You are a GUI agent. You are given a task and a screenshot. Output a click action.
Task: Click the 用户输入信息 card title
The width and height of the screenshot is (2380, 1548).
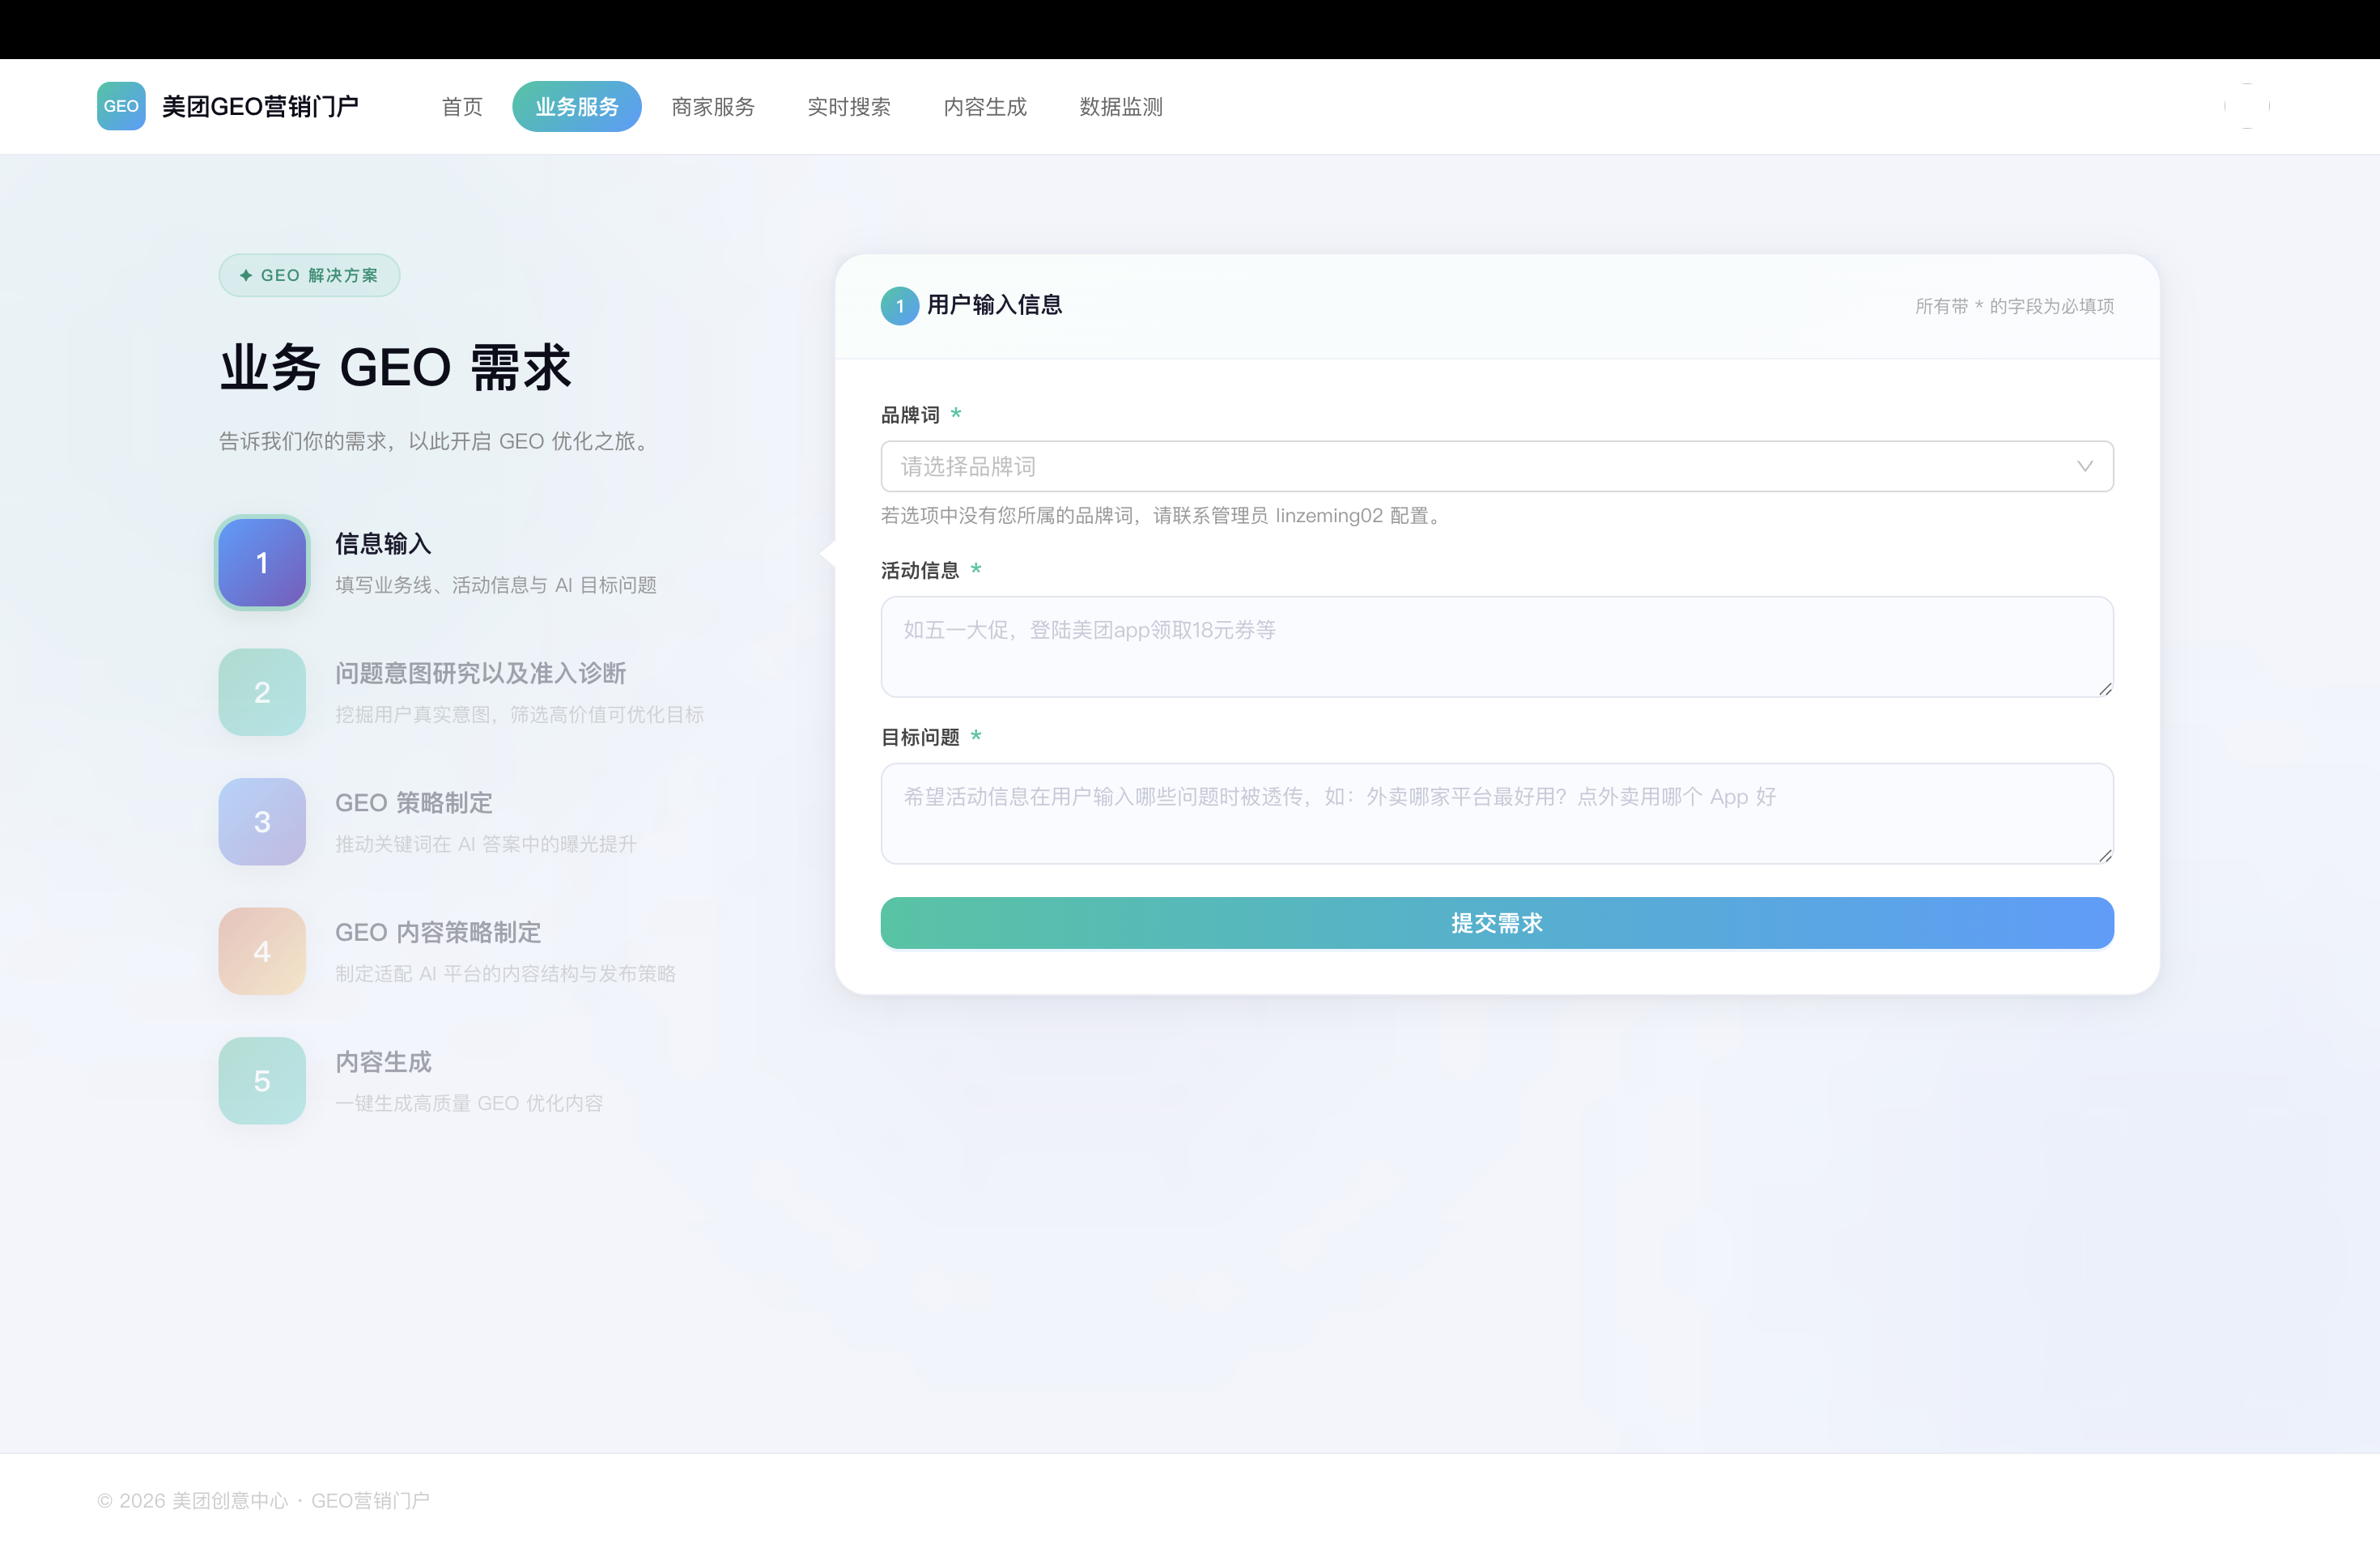point(995,305)
